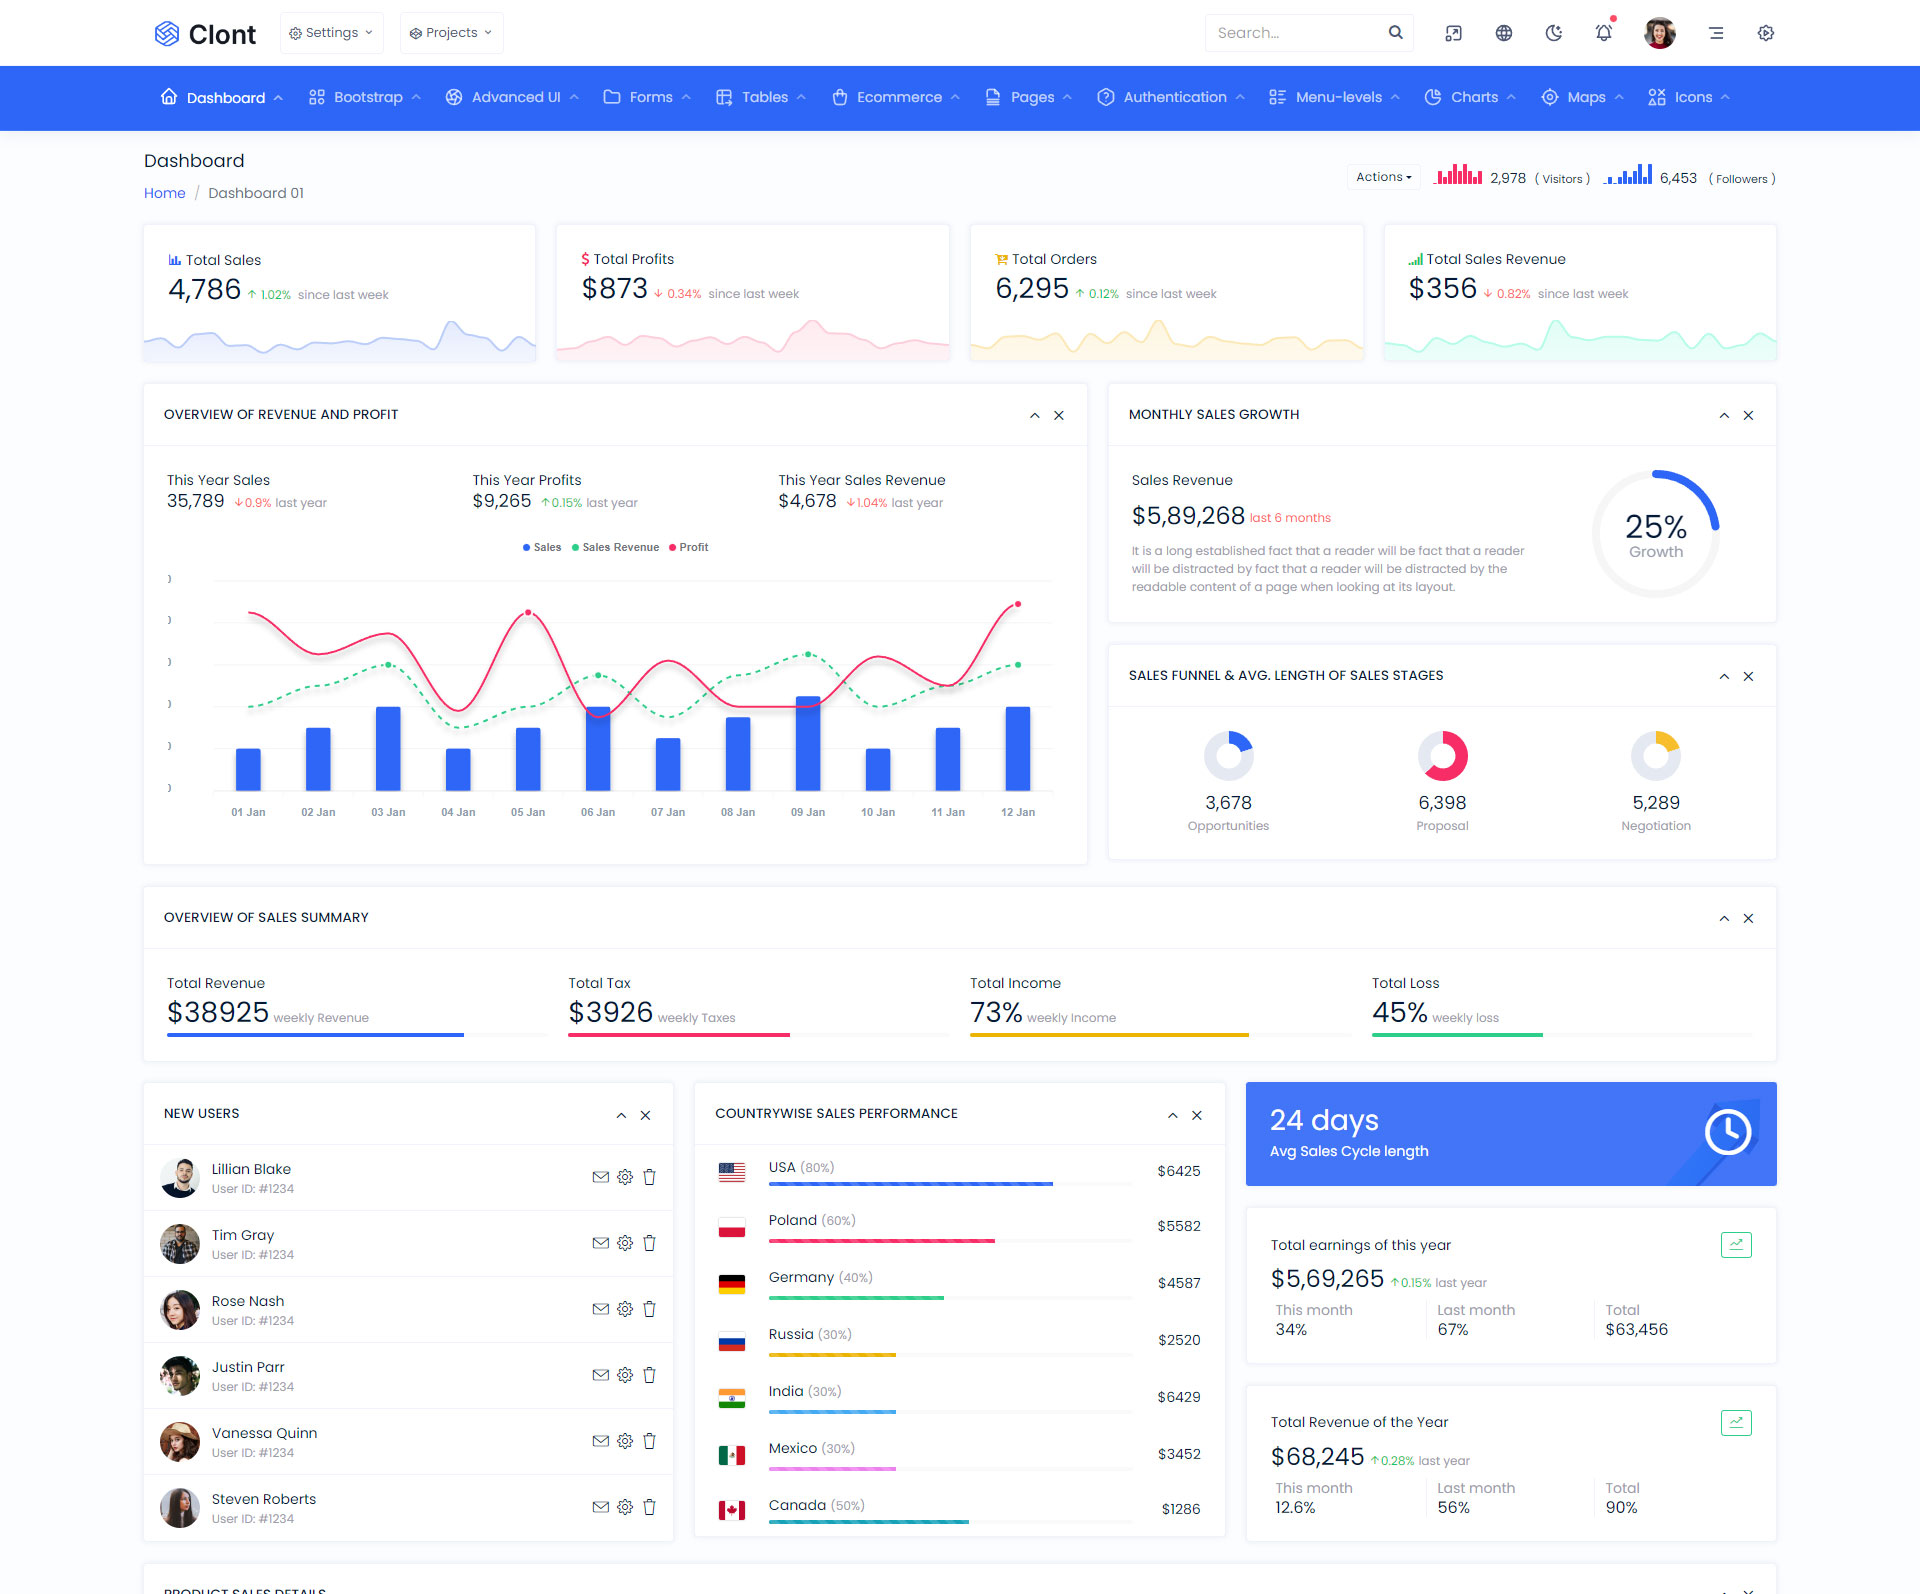Open the Ecommerce menu
1920x1594 pixels.
(897, 97)
